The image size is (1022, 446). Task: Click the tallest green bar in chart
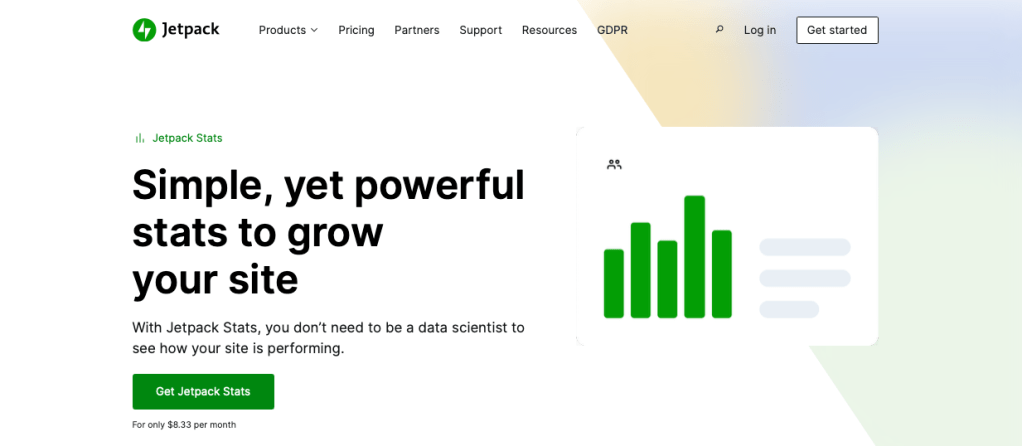pos(695,257)
